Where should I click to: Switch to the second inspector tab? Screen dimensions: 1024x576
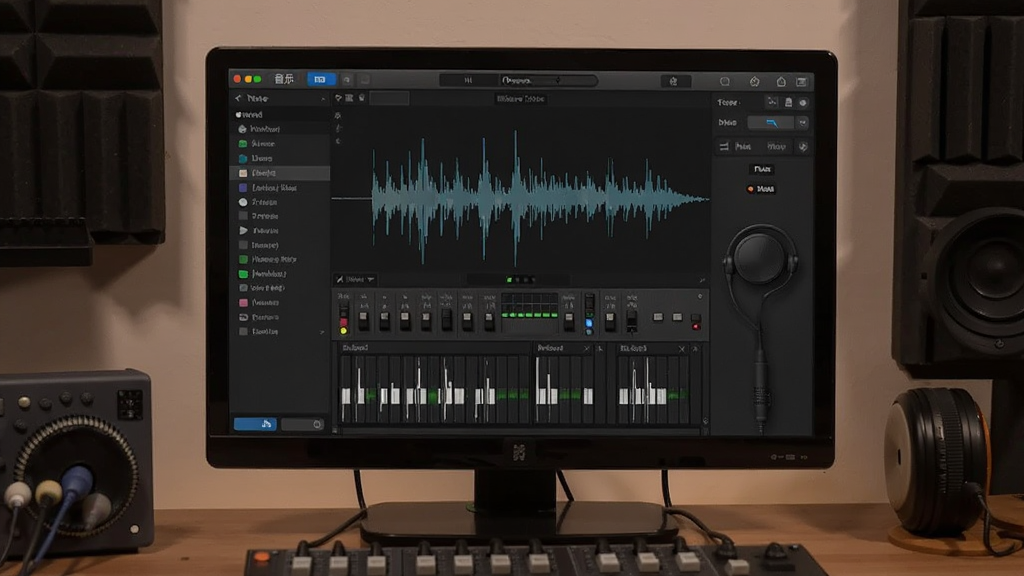pos(776,146)
